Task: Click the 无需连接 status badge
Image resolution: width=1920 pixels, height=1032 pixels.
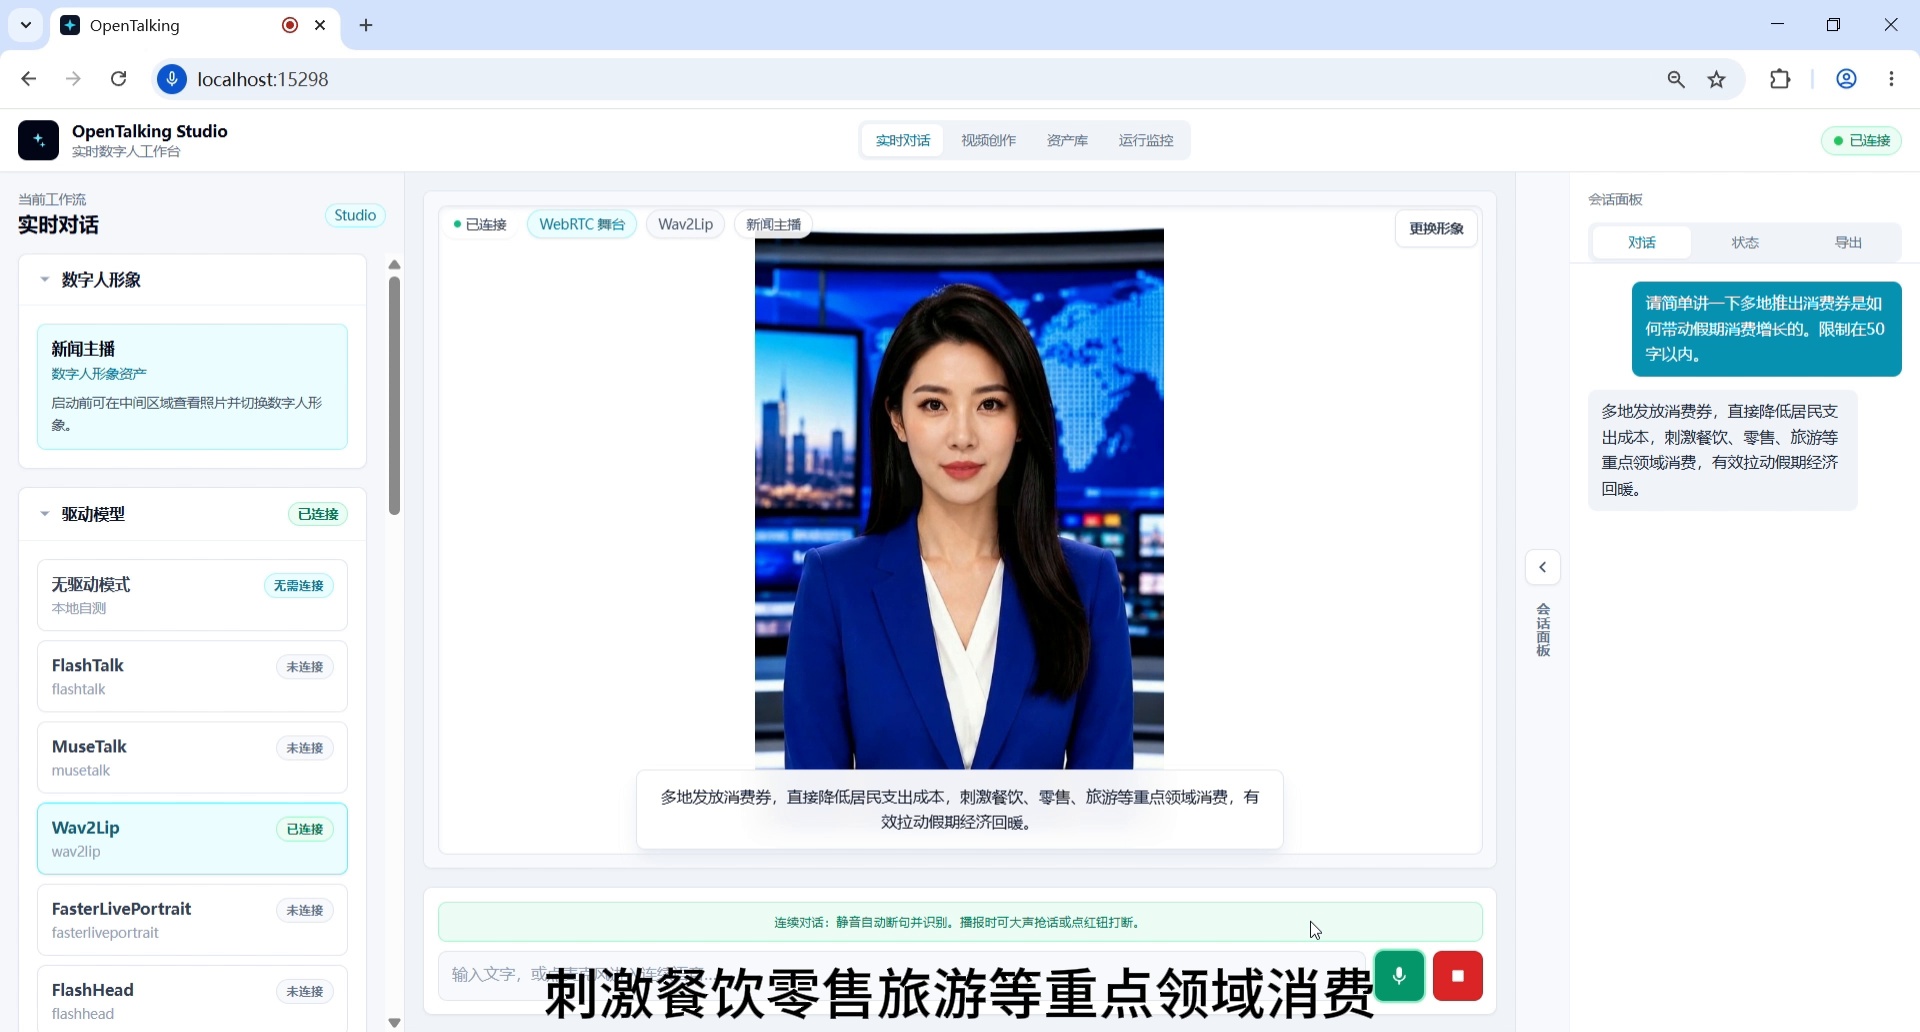Action: [299, 586]
